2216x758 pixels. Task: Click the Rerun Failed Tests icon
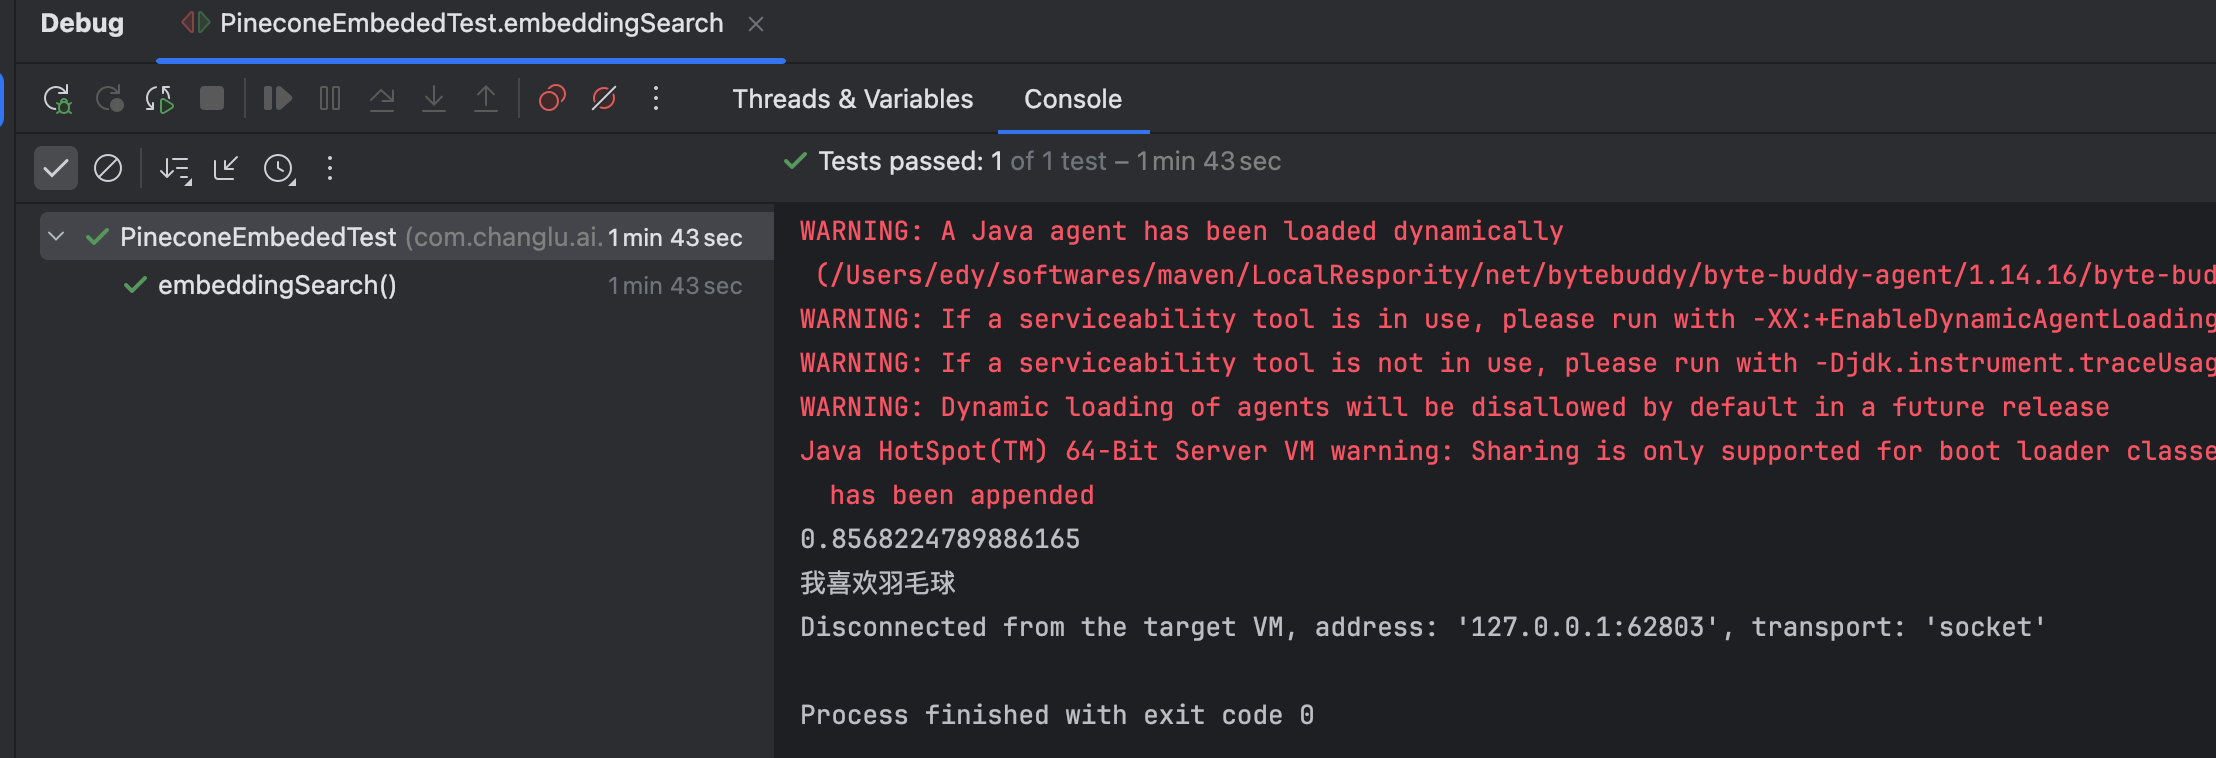(109, 99)
